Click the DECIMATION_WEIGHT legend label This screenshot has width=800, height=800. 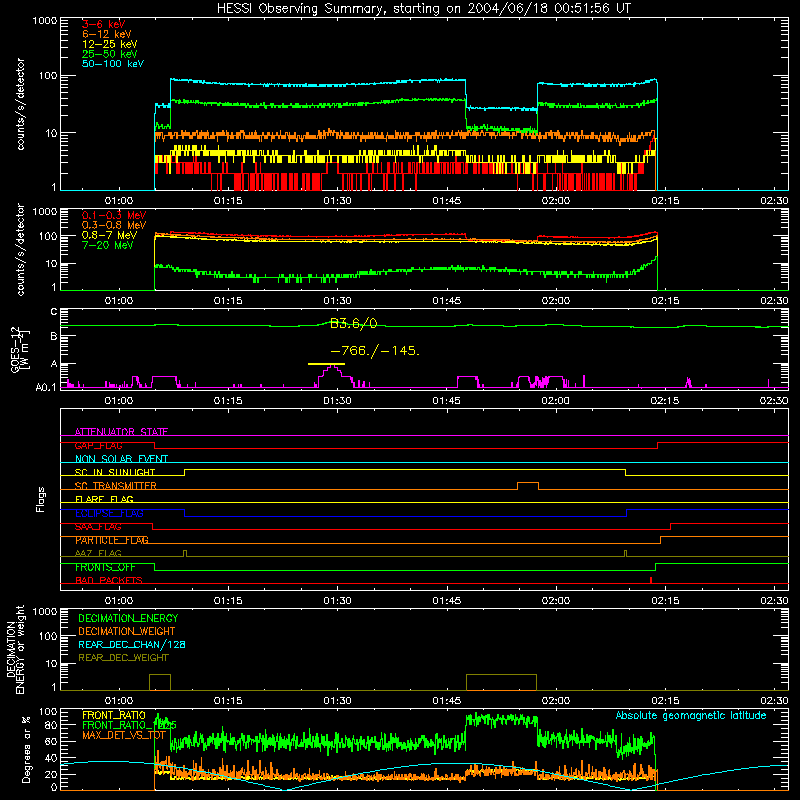pos(127,631)
